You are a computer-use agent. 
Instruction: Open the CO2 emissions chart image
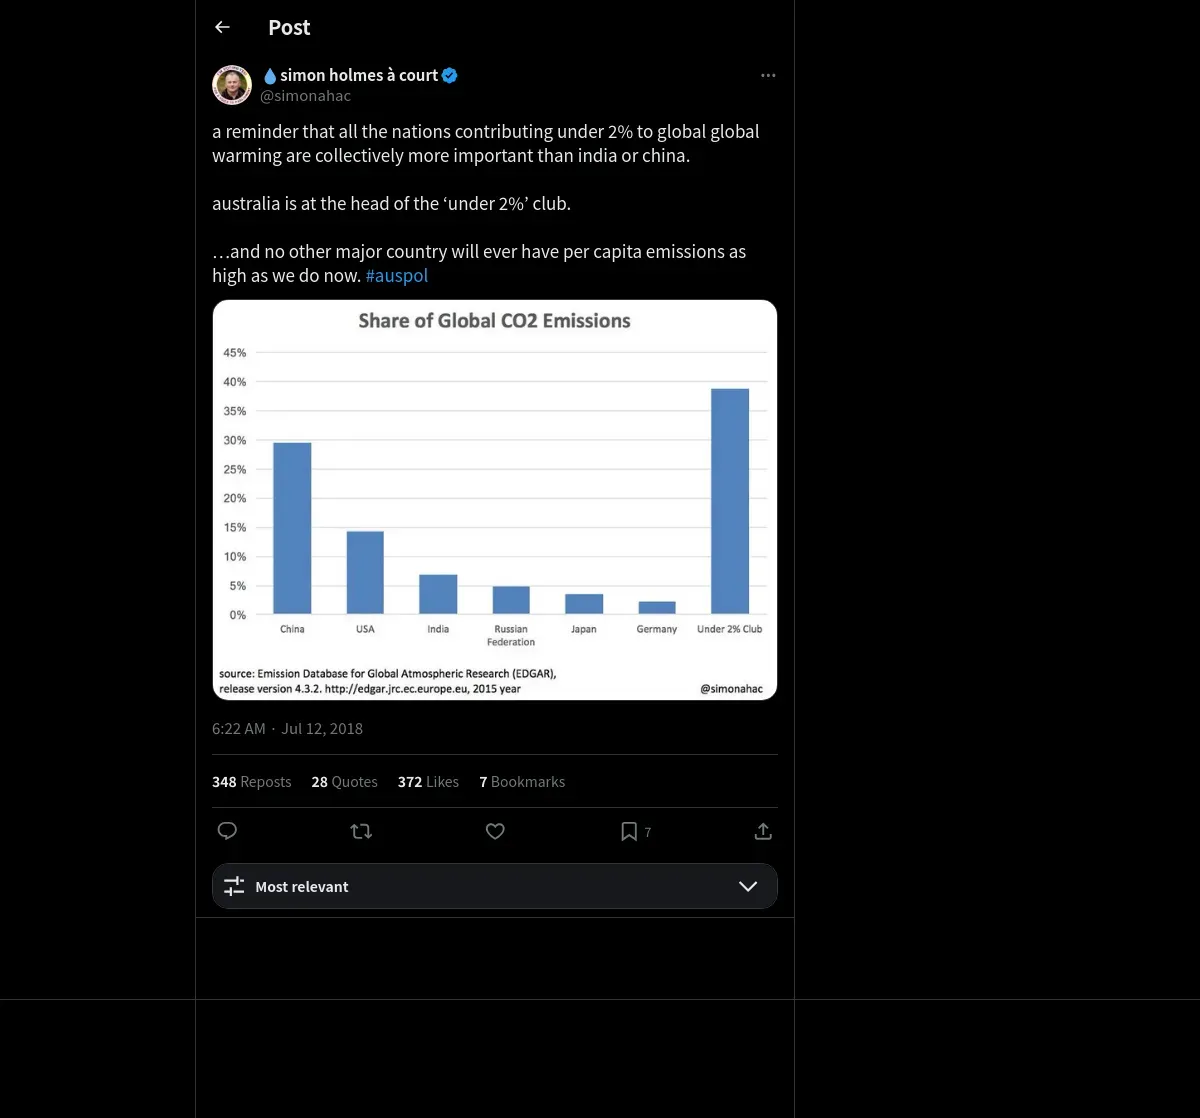point(494,499)
